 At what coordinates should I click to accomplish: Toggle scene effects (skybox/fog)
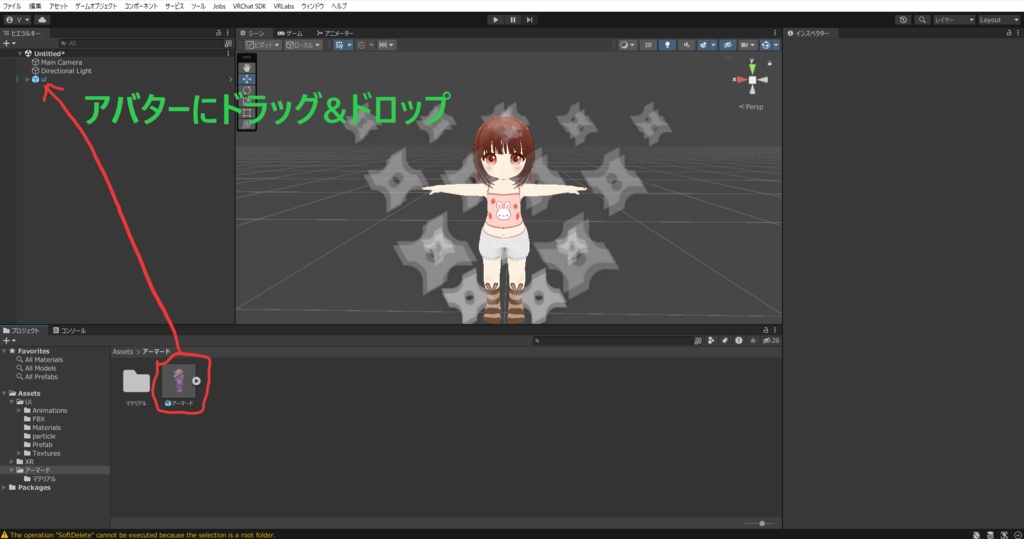point(703,45)
